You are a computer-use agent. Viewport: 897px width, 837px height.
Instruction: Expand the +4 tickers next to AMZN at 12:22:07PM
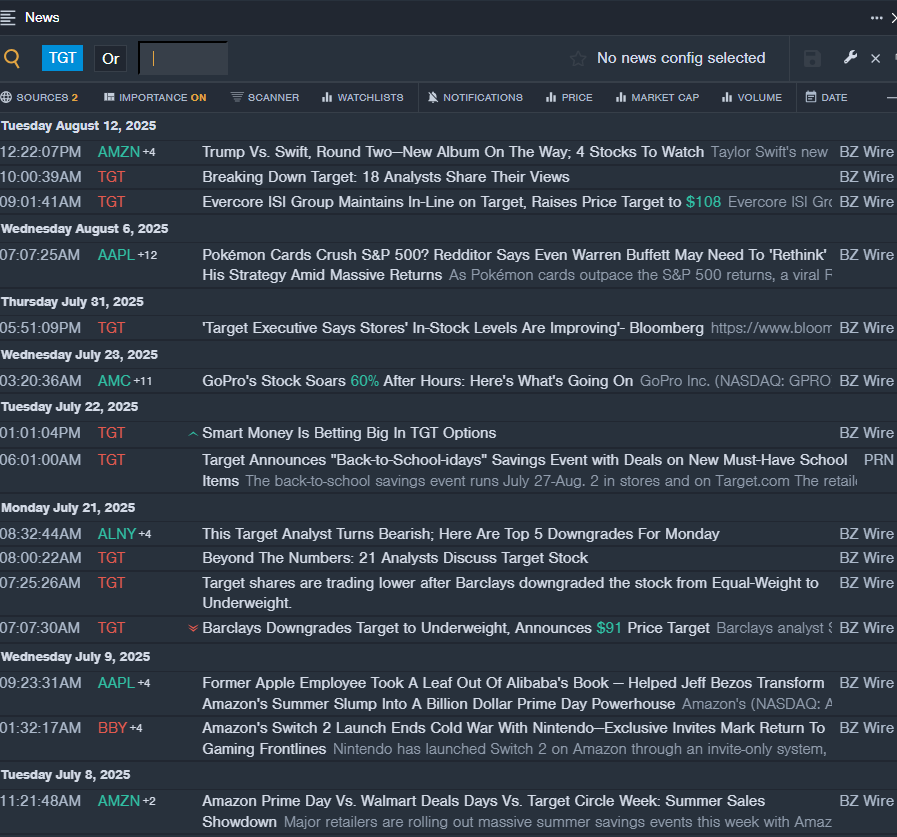click(149, 152)
